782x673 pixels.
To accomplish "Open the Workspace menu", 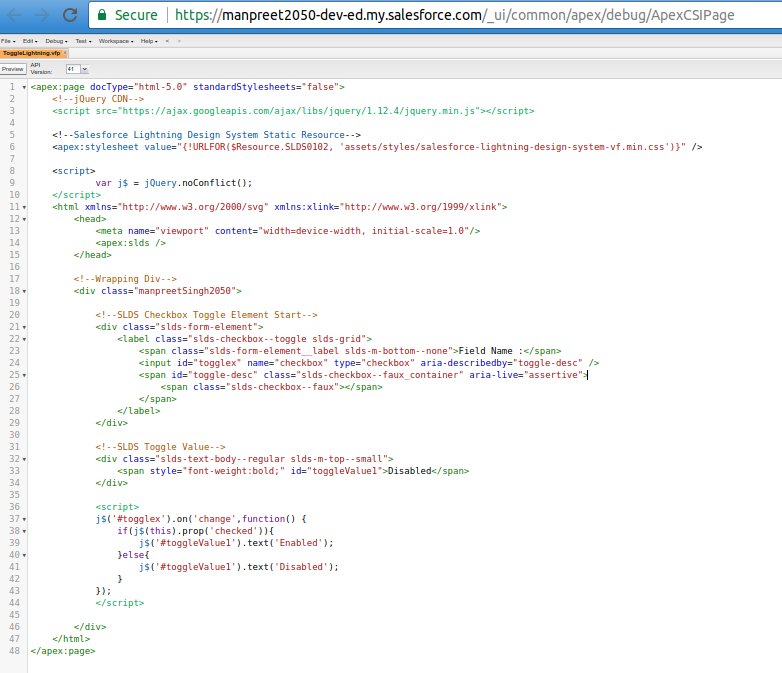I will tap(116, 41).
